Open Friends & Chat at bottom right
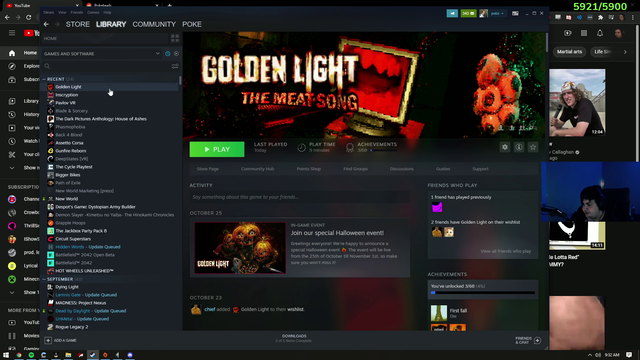The image size is (640, 360). (528, 340)
